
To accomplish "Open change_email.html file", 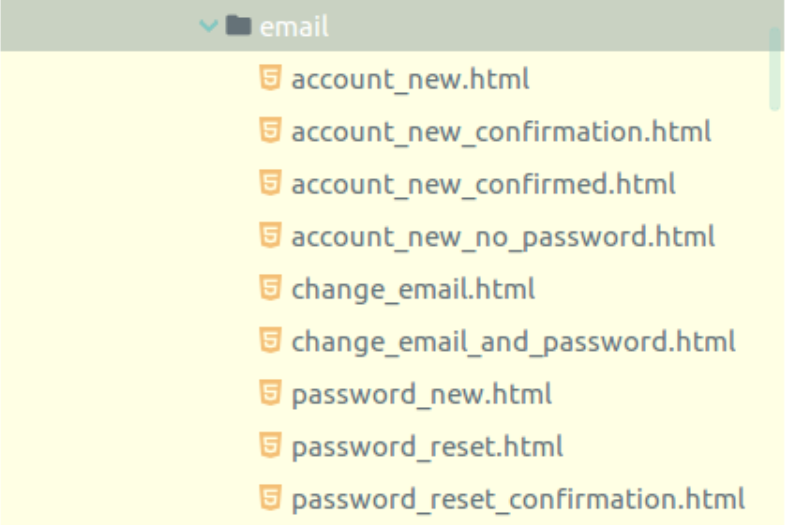I will click(x=413, y=290).
